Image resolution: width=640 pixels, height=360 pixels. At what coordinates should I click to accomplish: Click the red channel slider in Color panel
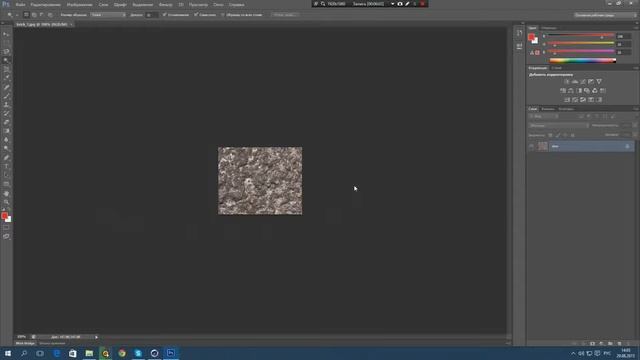click(581, 36)
